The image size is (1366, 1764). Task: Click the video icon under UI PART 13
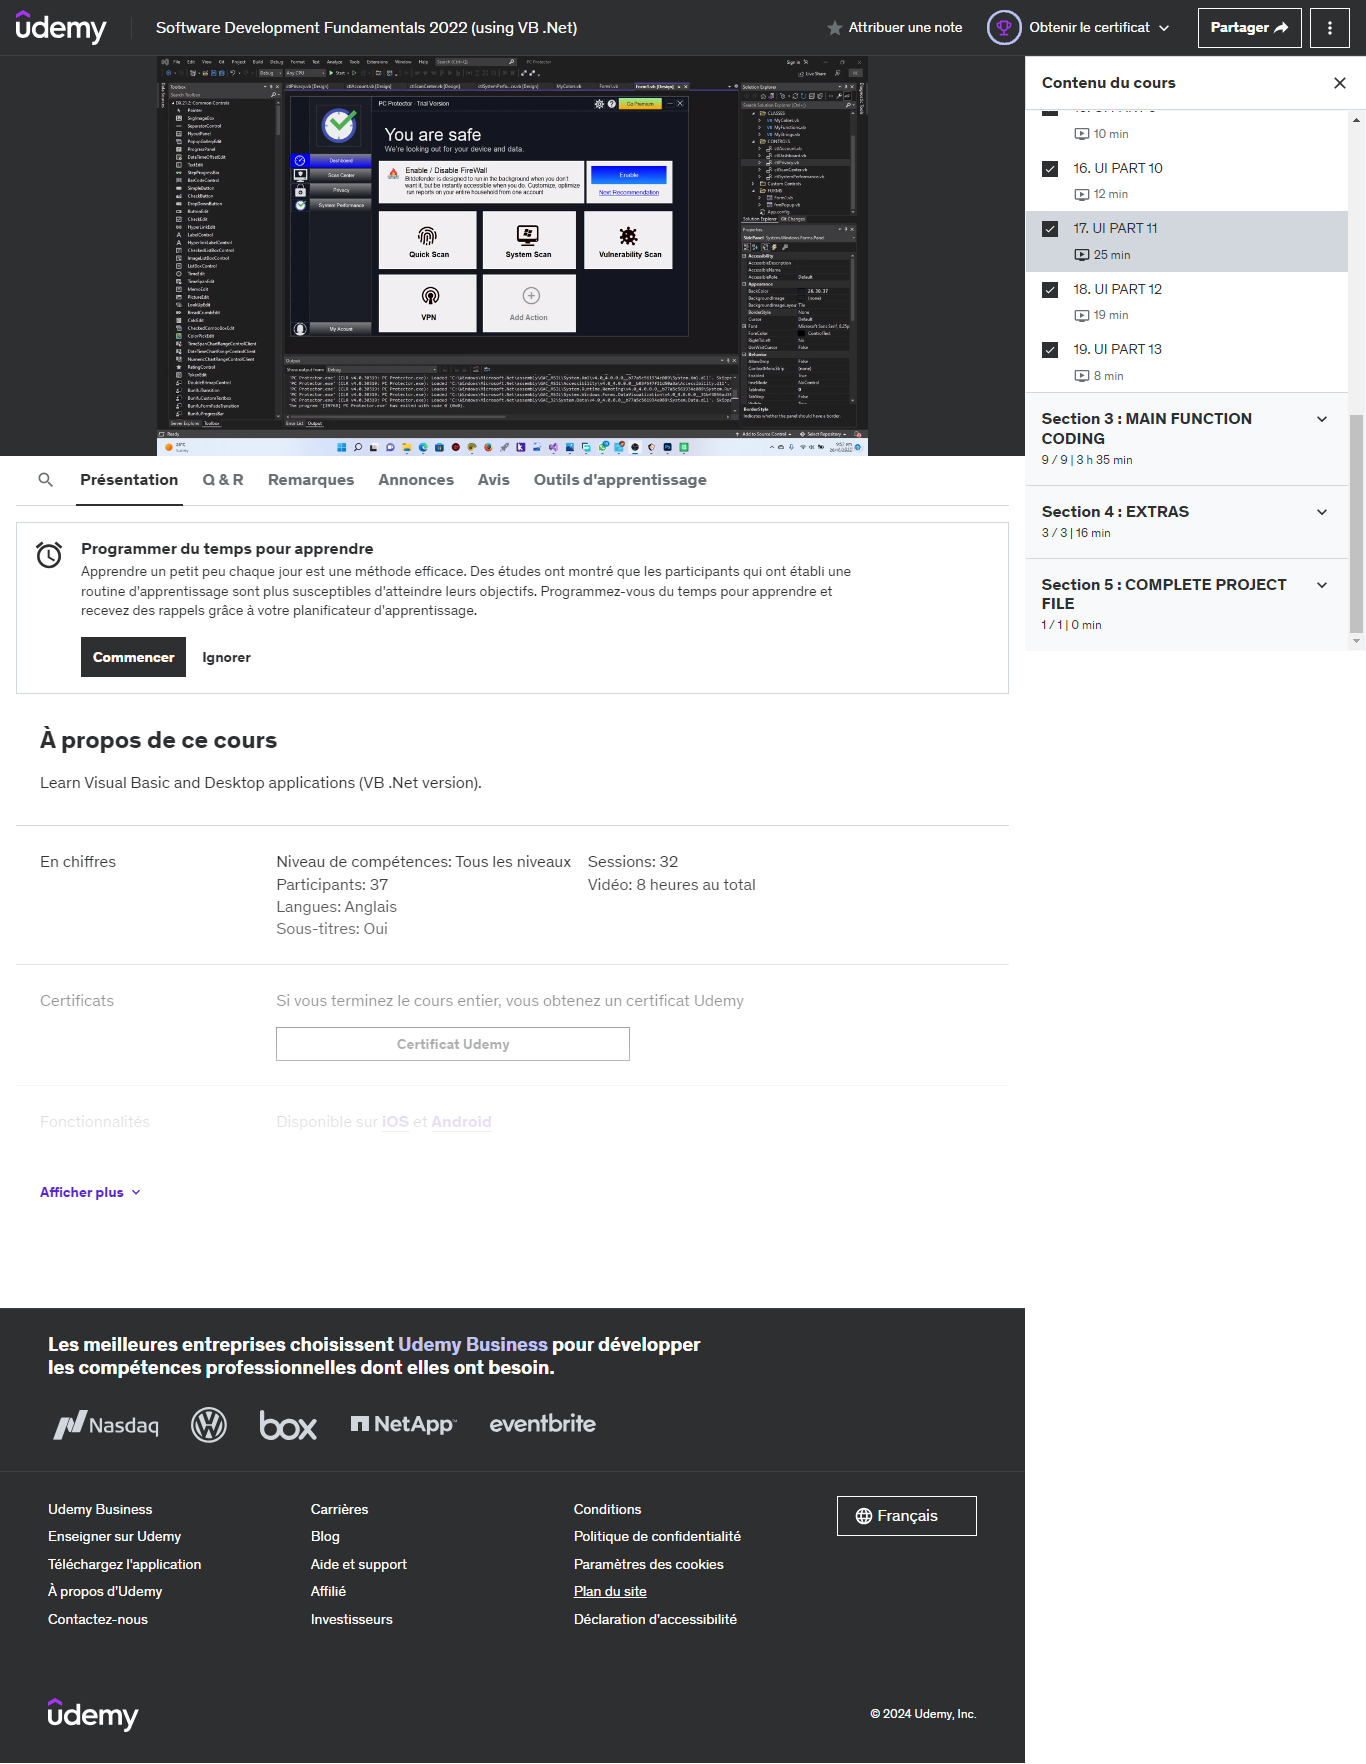pyautogui.click(x=1081, y=376)
